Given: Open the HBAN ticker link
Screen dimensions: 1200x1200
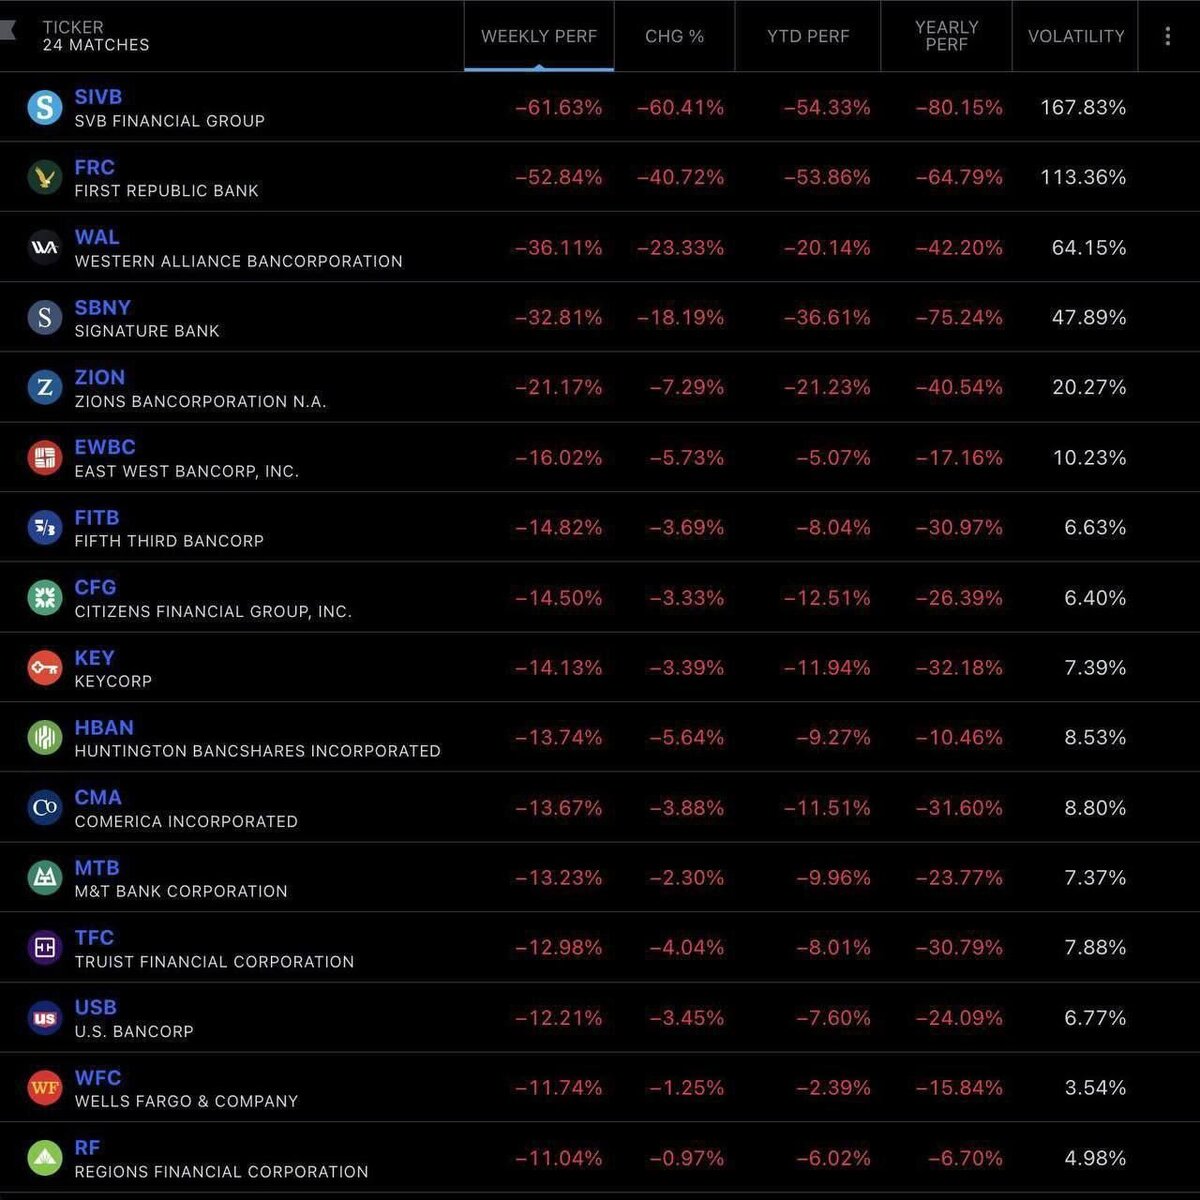Looking at the screenshot, I should (104, 728).
